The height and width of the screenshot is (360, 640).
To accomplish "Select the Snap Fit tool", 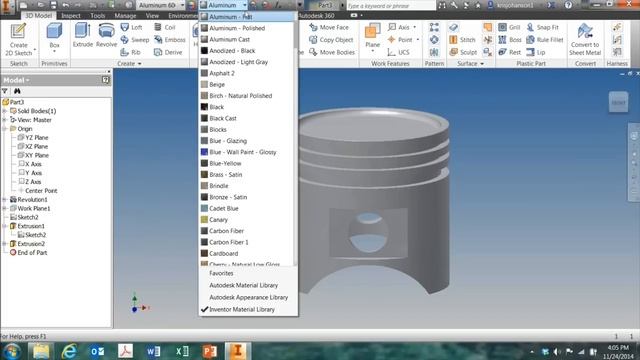I will [542, 27].
